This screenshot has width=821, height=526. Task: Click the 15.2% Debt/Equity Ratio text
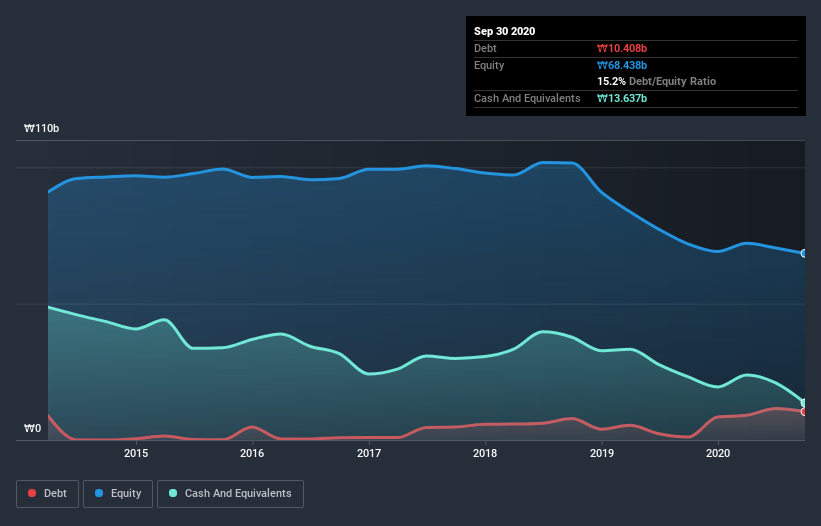click(657, 81)
